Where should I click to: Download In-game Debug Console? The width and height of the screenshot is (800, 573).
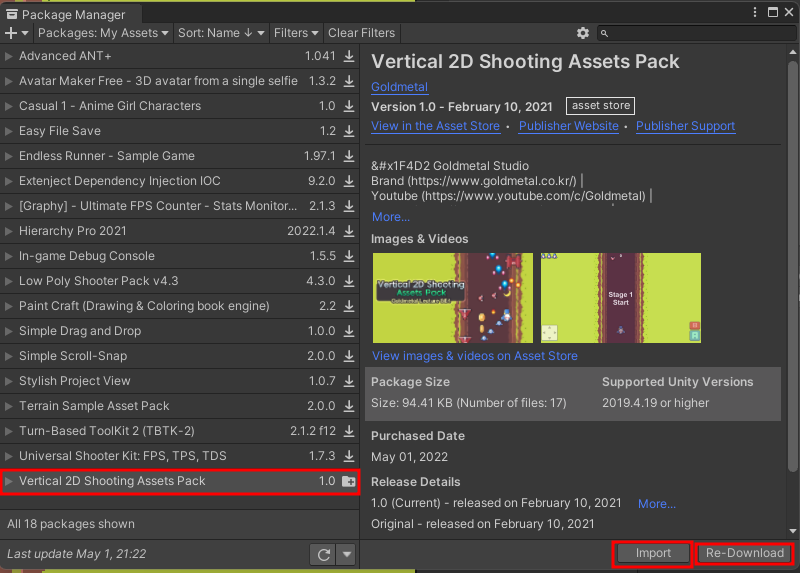[x=349, y=256]
